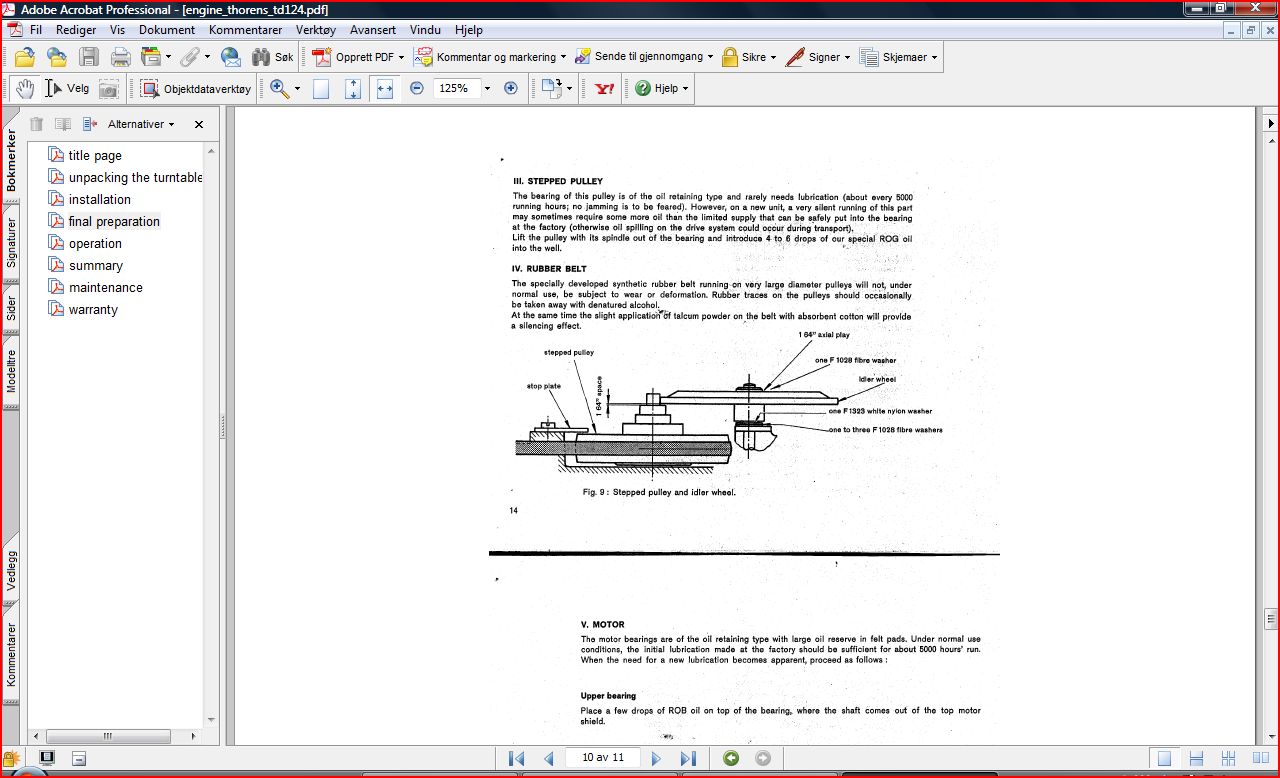Select the Hand tool in the toolbar
This screenshot has height=778, width=1280.
[x=25, y=88]
